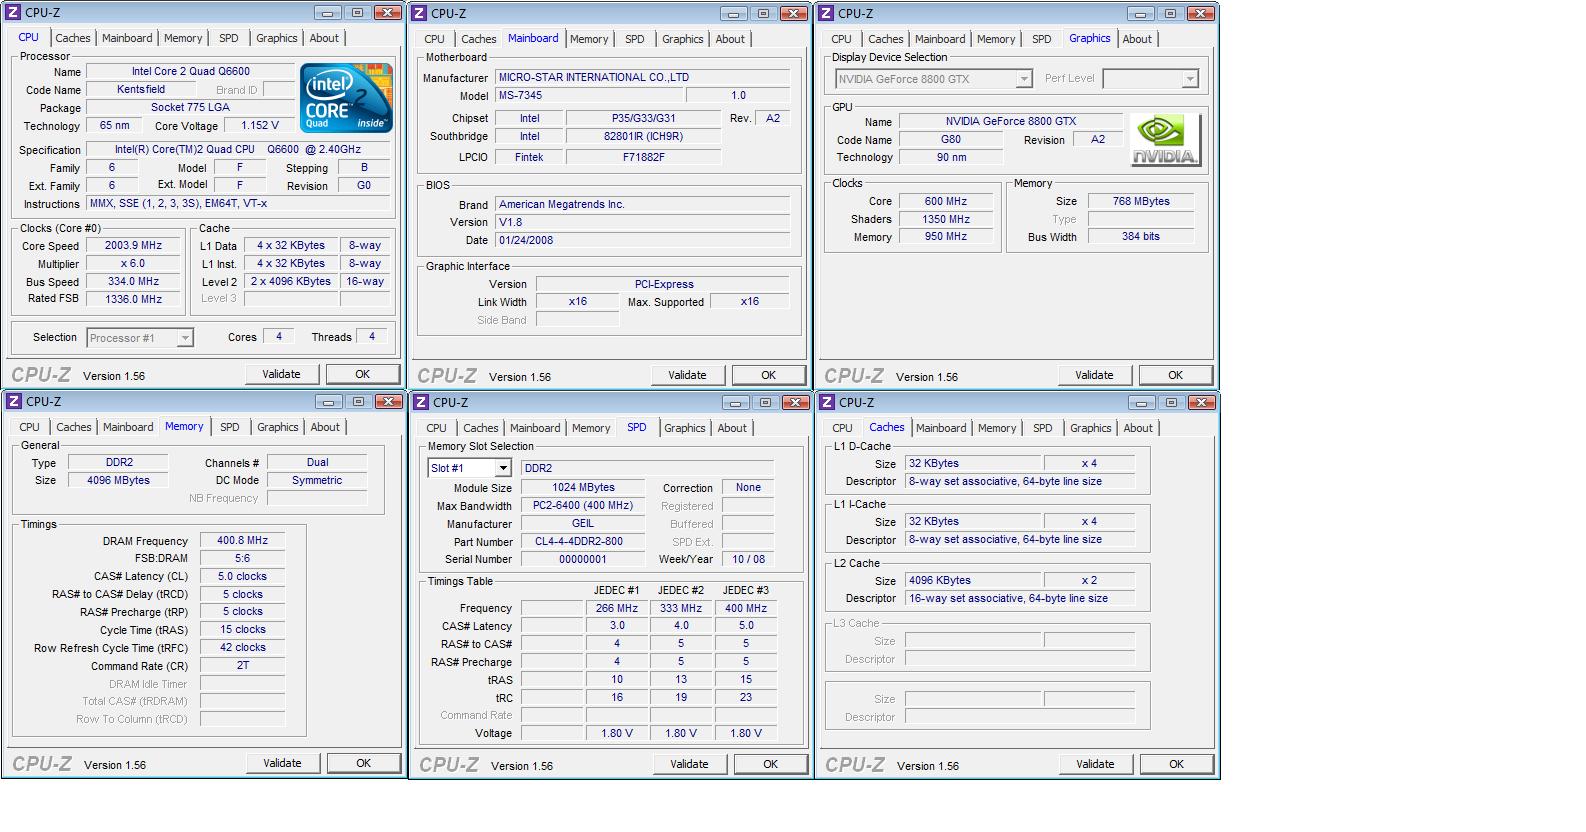
Task: Select Caches tab in the Memory window
Action: point(74,427)
